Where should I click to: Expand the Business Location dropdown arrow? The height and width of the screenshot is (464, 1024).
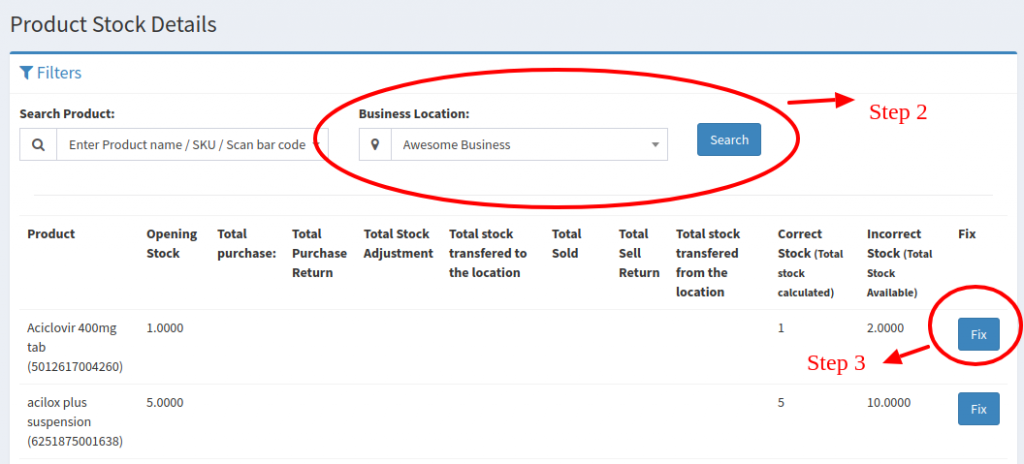(655, 145)
